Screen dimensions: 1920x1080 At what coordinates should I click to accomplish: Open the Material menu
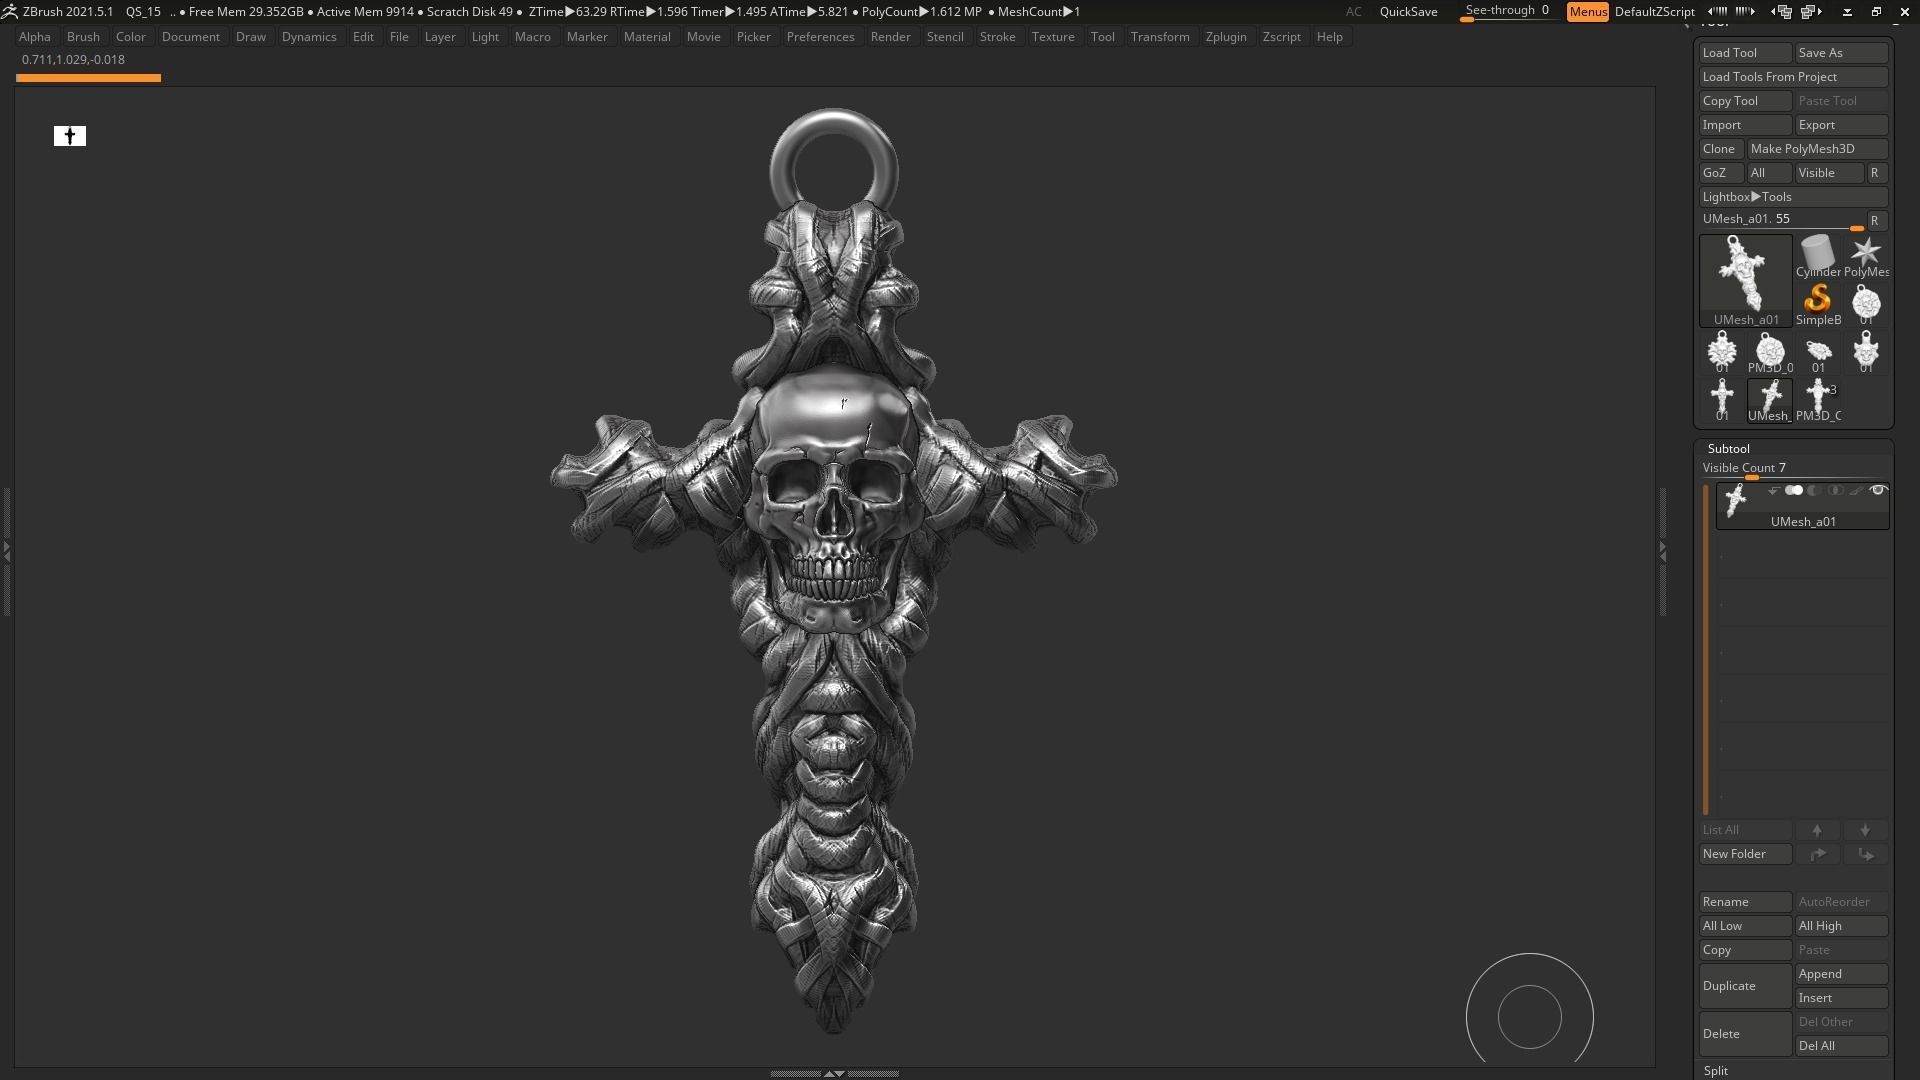click(x=647, y=36)
